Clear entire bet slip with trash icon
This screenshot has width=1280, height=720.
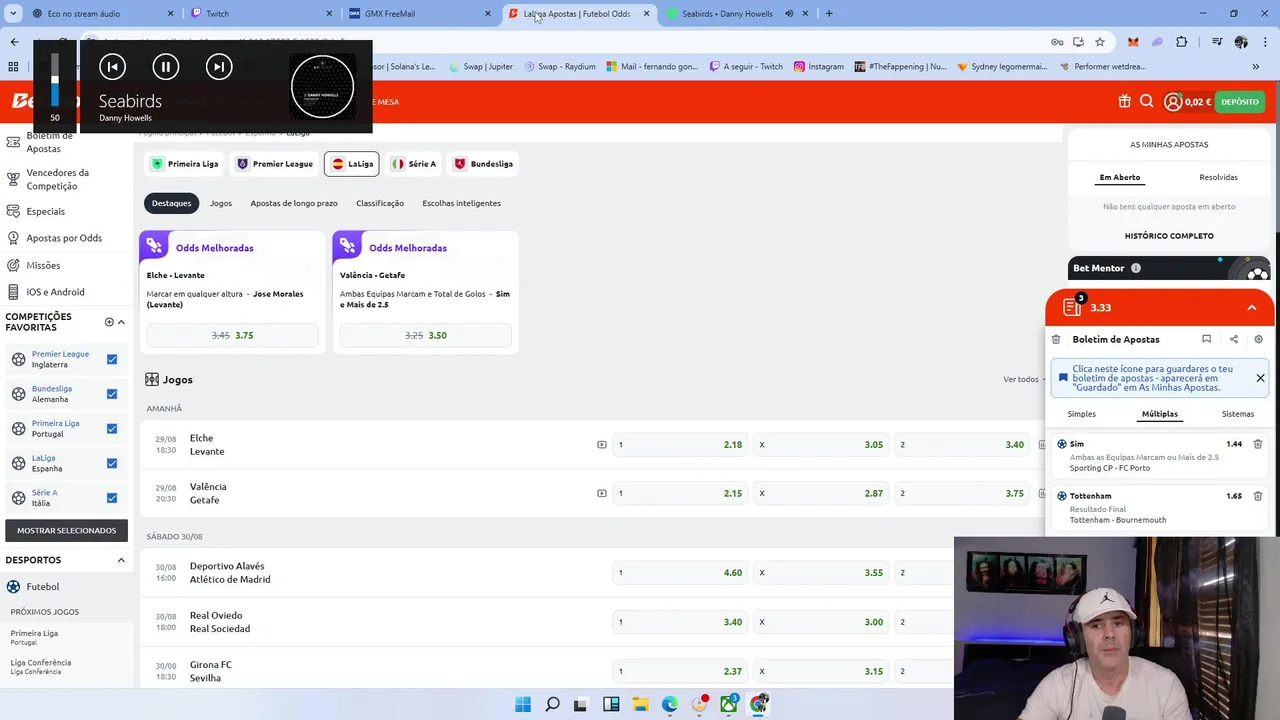(x=1056, y=340)
